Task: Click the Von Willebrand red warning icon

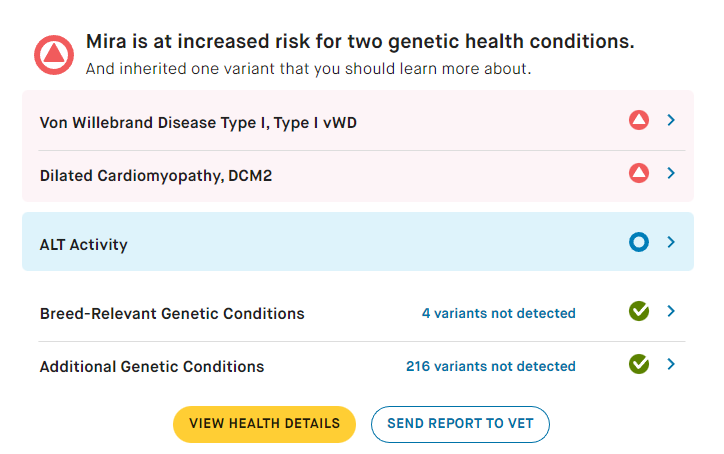Action: click(x=639, y=121)
